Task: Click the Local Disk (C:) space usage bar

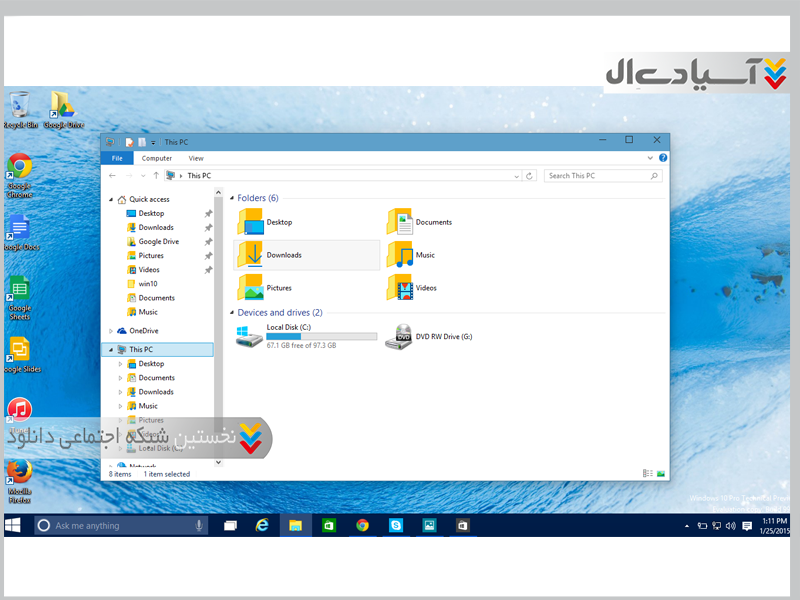Action: 321,336
